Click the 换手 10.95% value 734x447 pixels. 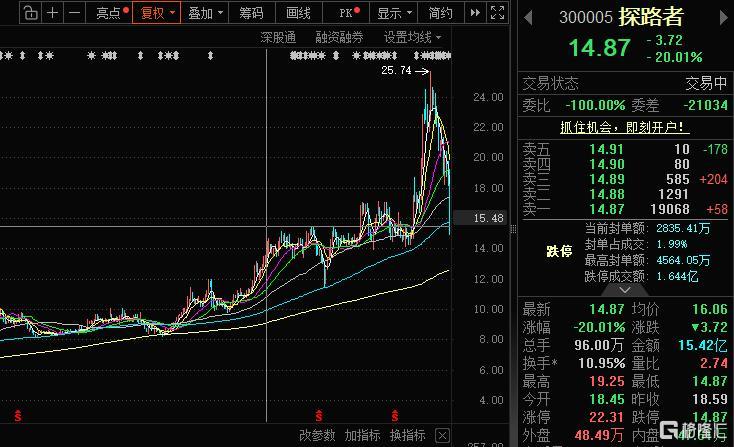click(602, 363)
